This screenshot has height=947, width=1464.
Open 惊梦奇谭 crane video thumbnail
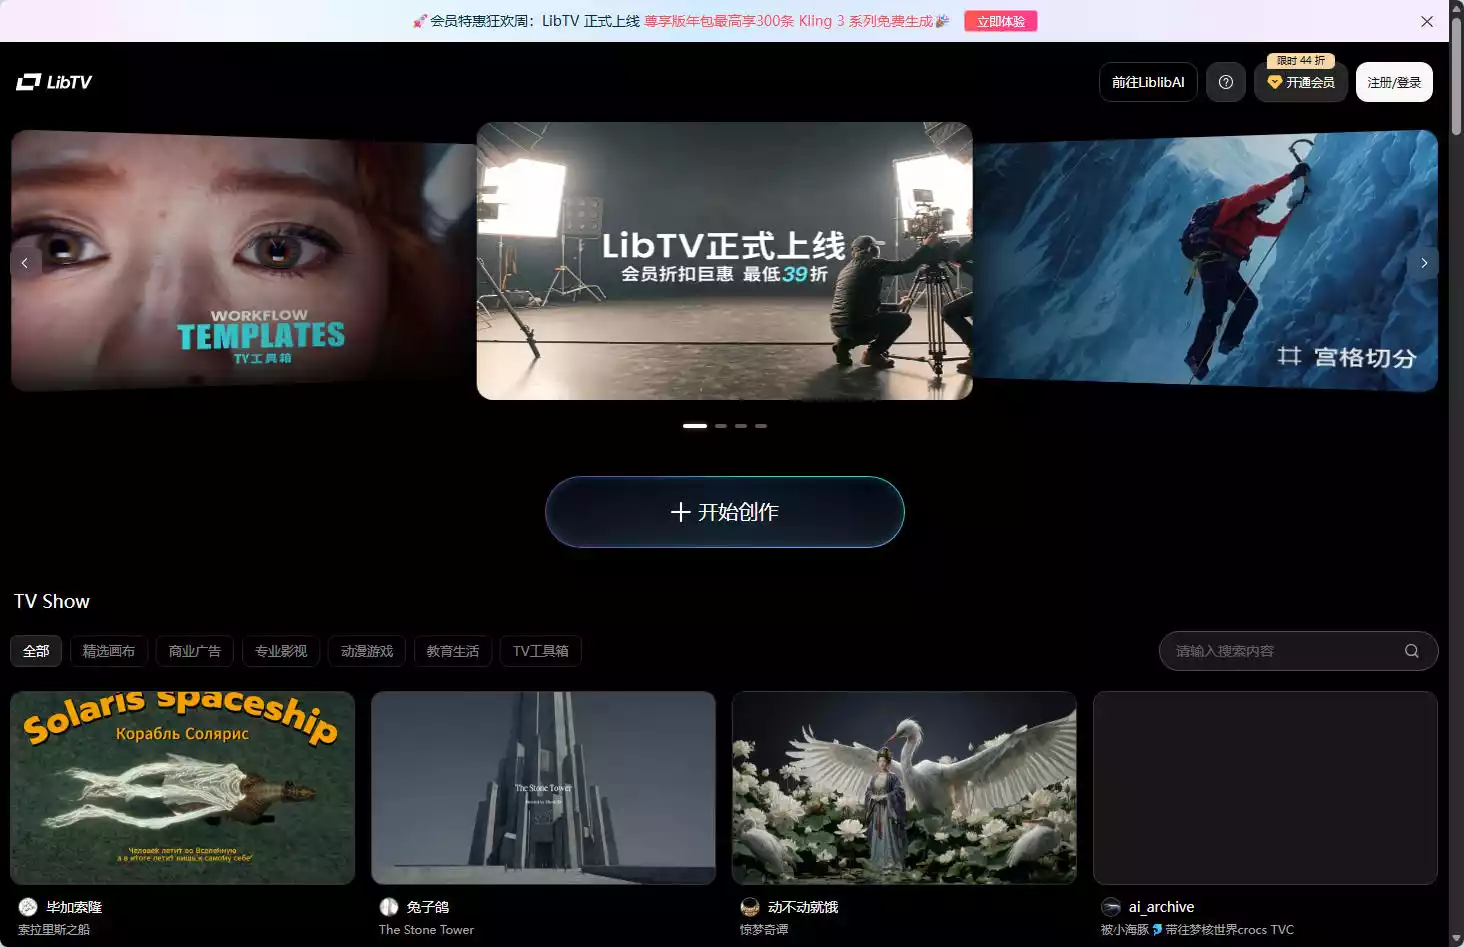905,788
